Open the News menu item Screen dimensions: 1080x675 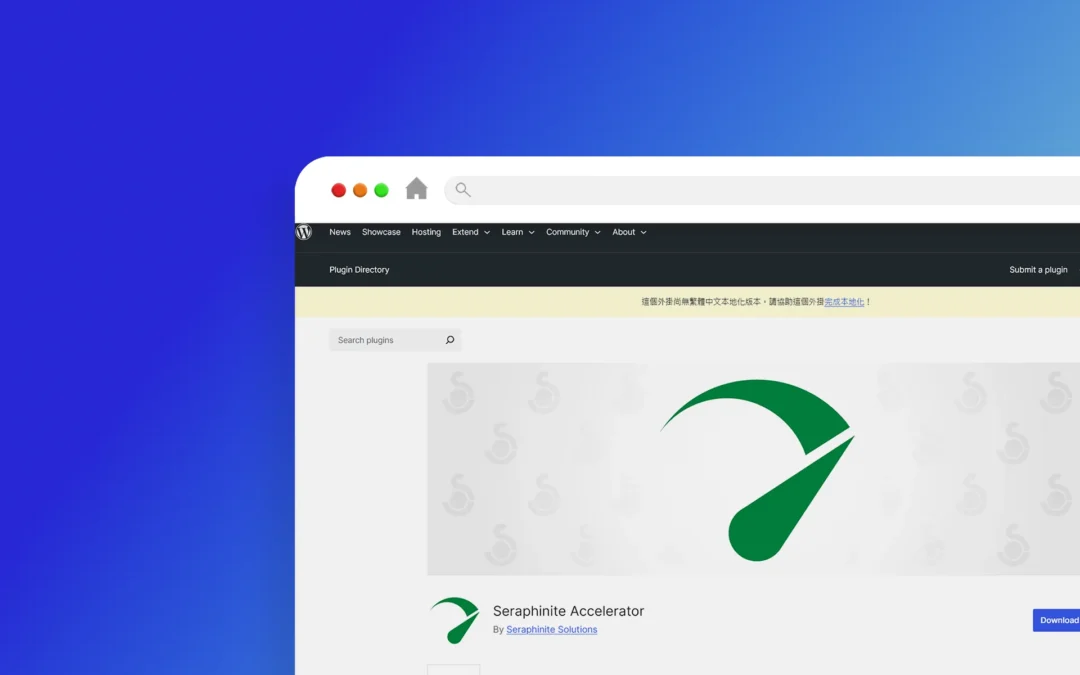[340, 232]
